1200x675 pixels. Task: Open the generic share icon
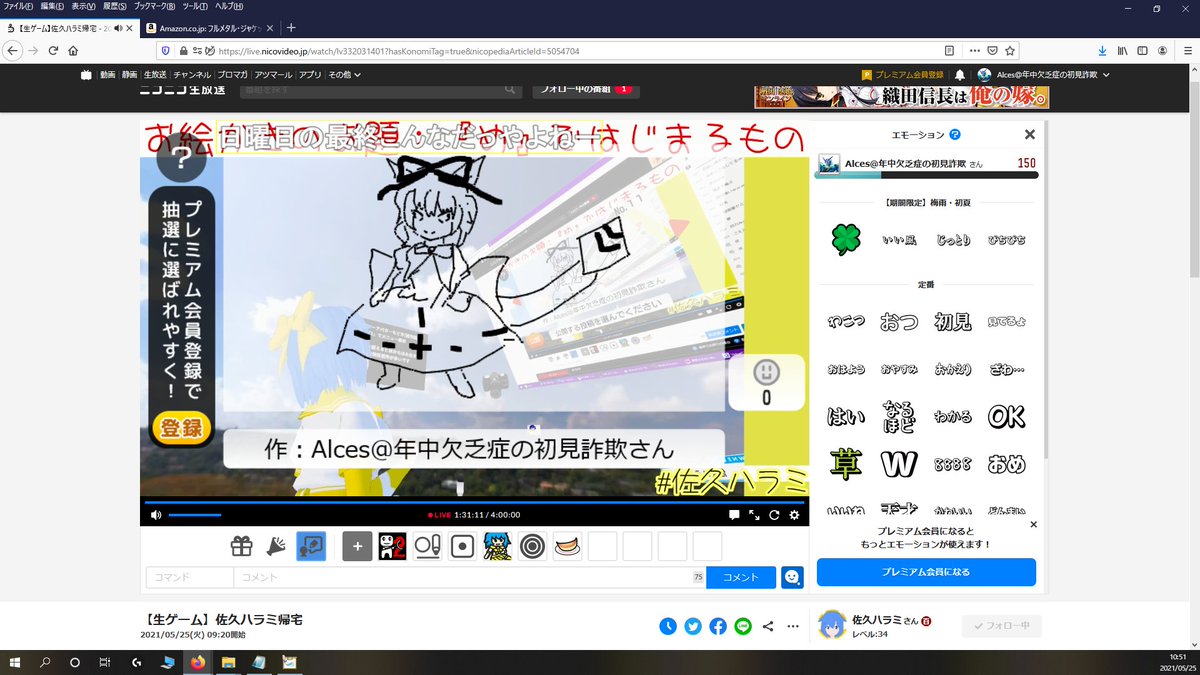click(x=768, y=626)
